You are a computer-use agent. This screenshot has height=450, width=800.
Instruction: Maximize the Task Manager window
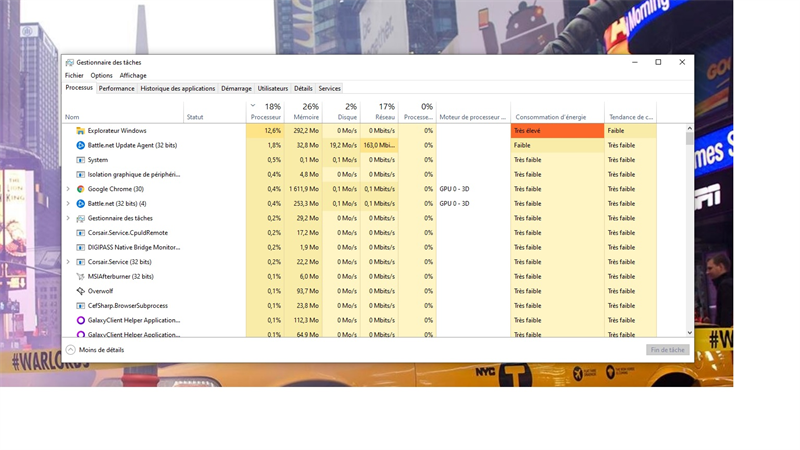click(658, 62)
